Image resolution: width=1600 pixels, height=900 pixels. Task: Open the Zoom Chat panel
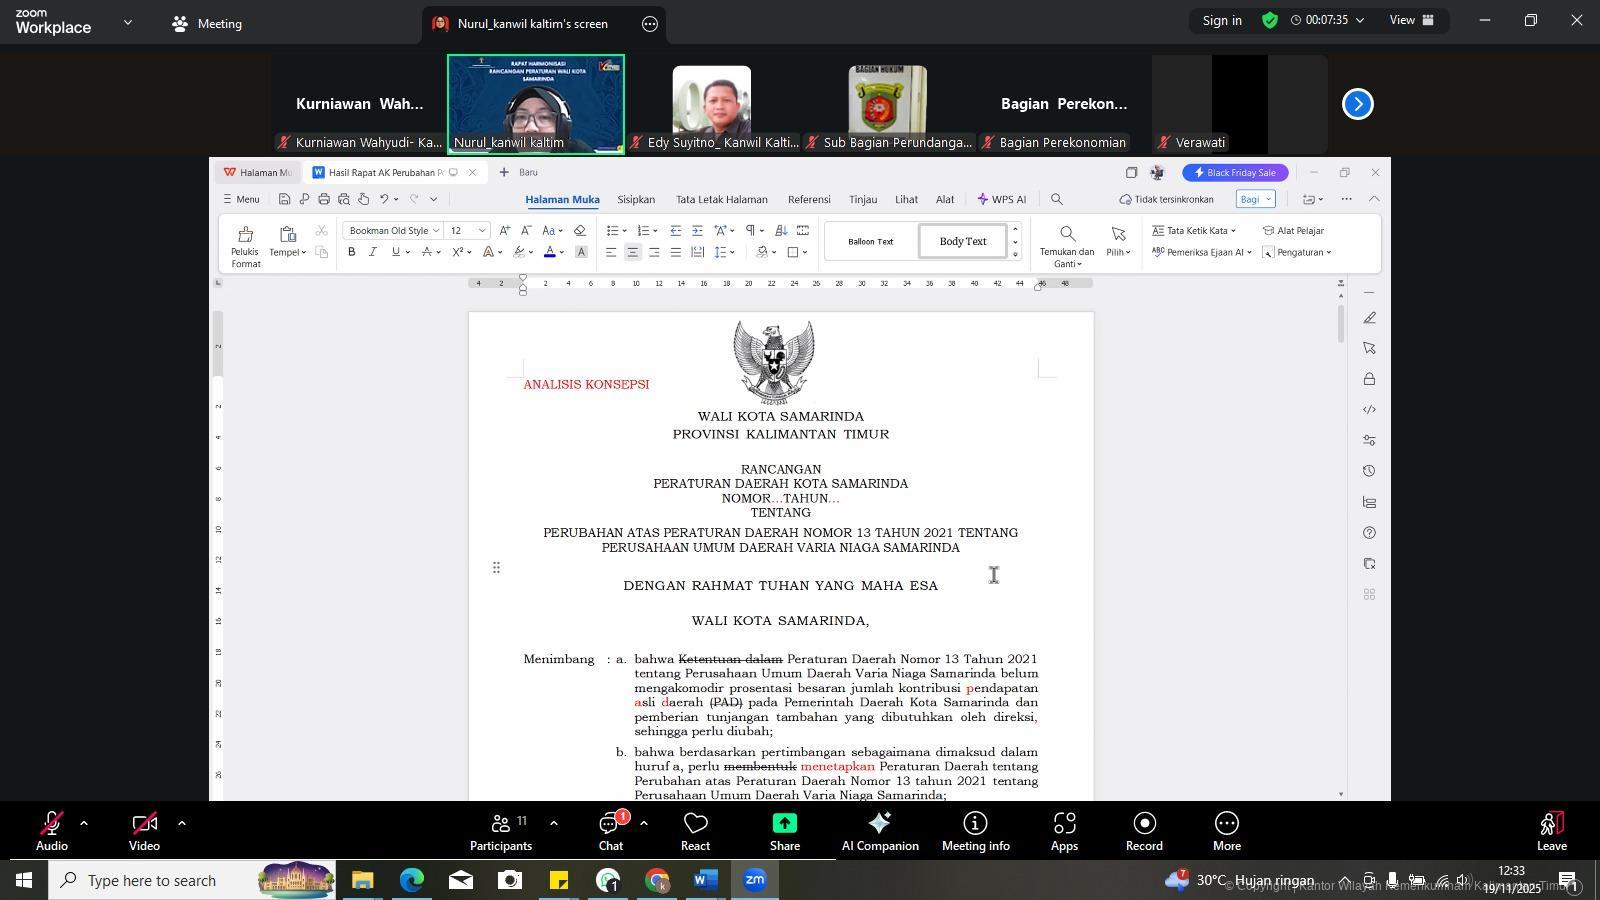610,830
